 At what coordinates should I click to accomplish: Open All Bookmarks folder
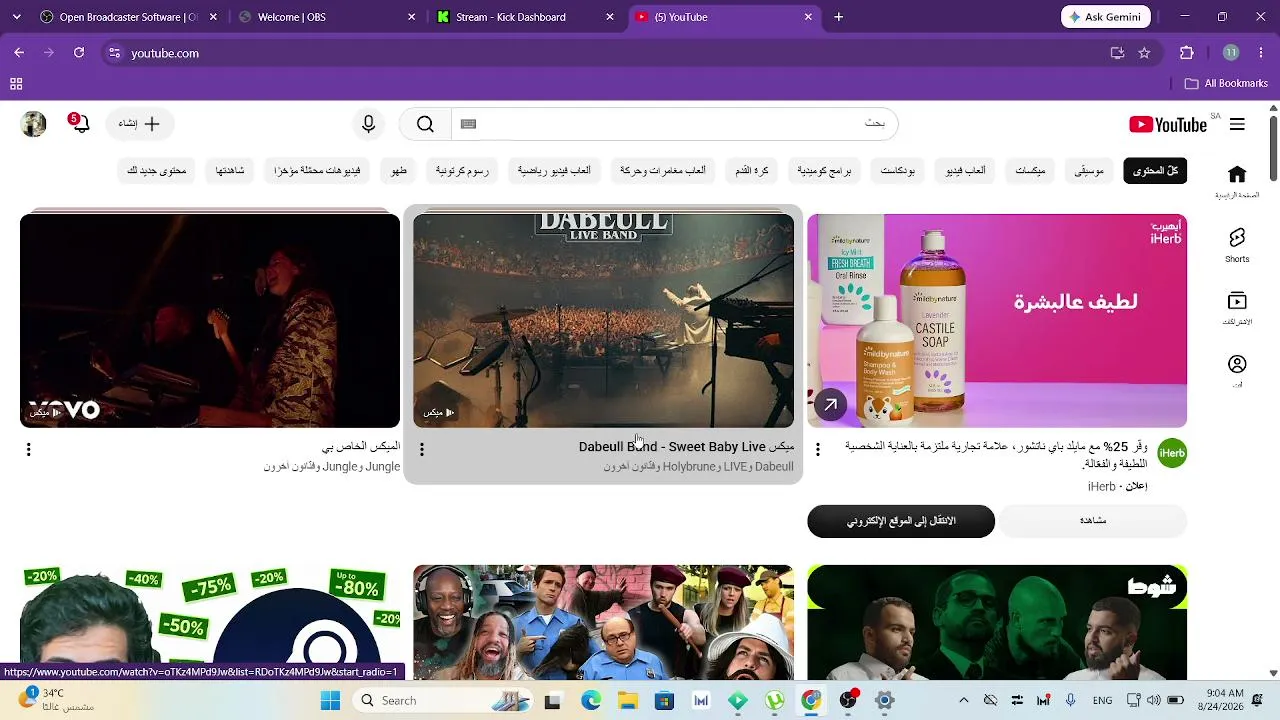pos(1227,84)
